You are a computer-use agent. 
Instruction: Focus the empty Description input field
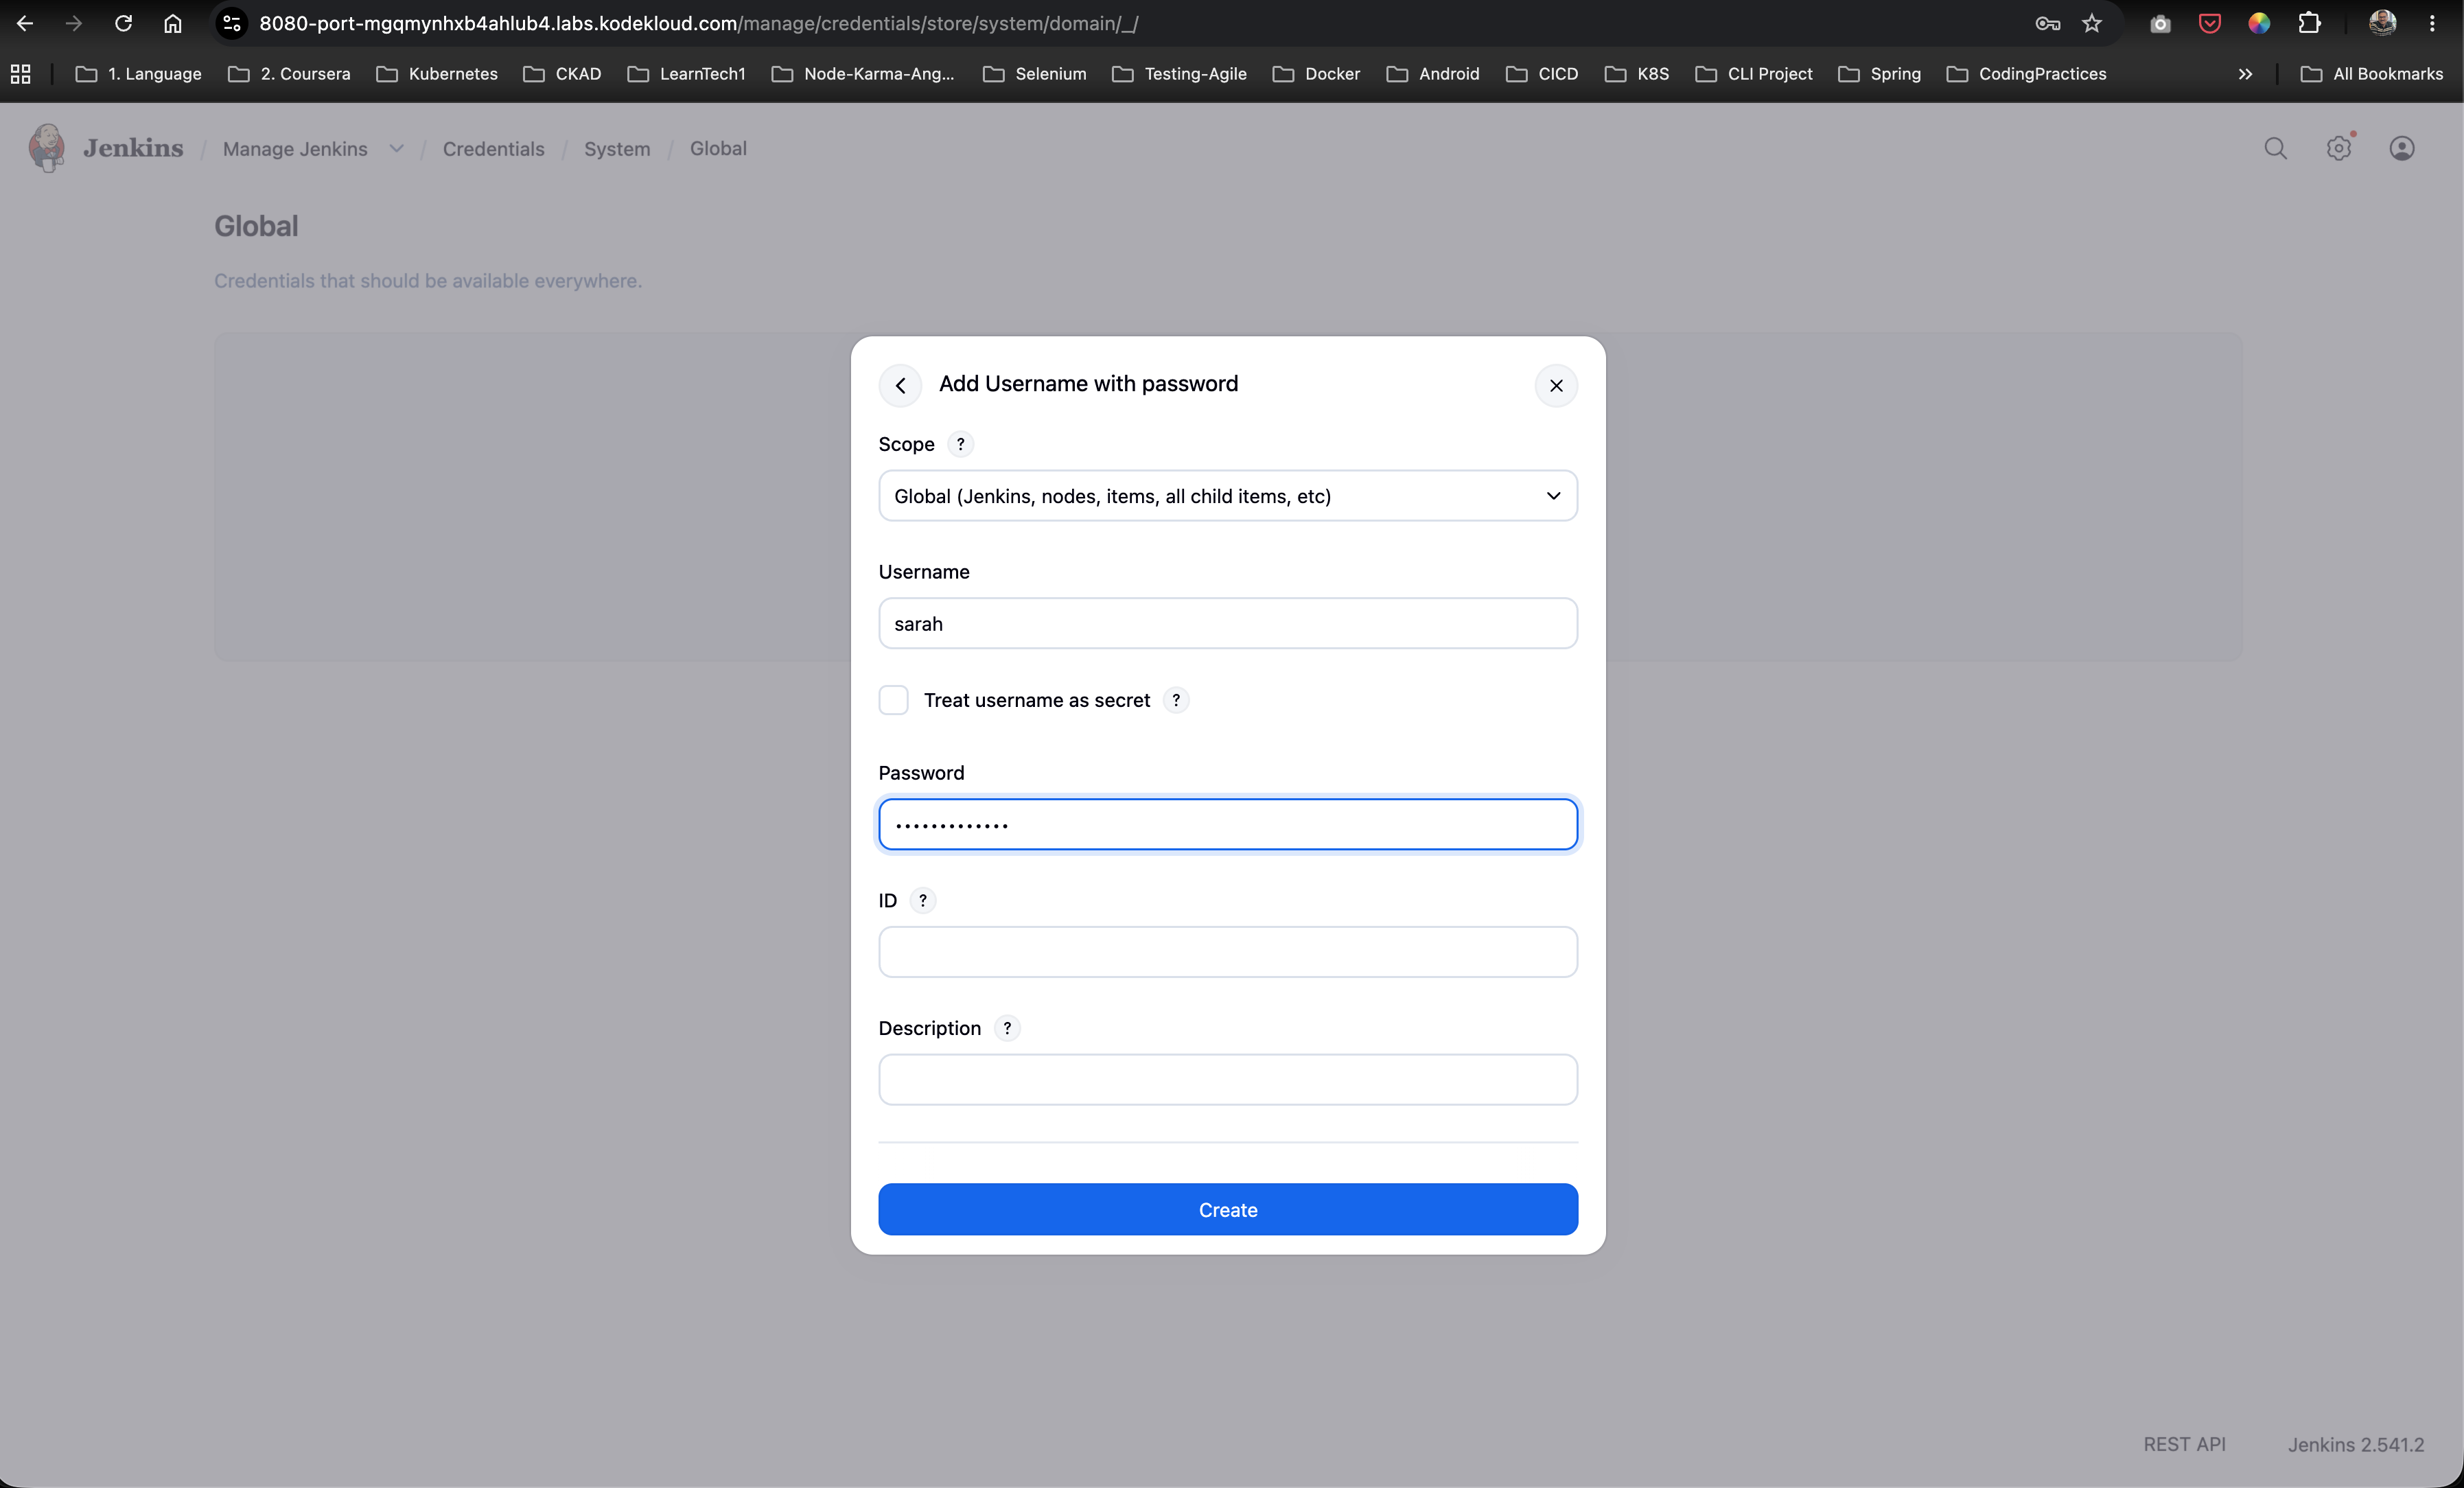point(1228,1080)
